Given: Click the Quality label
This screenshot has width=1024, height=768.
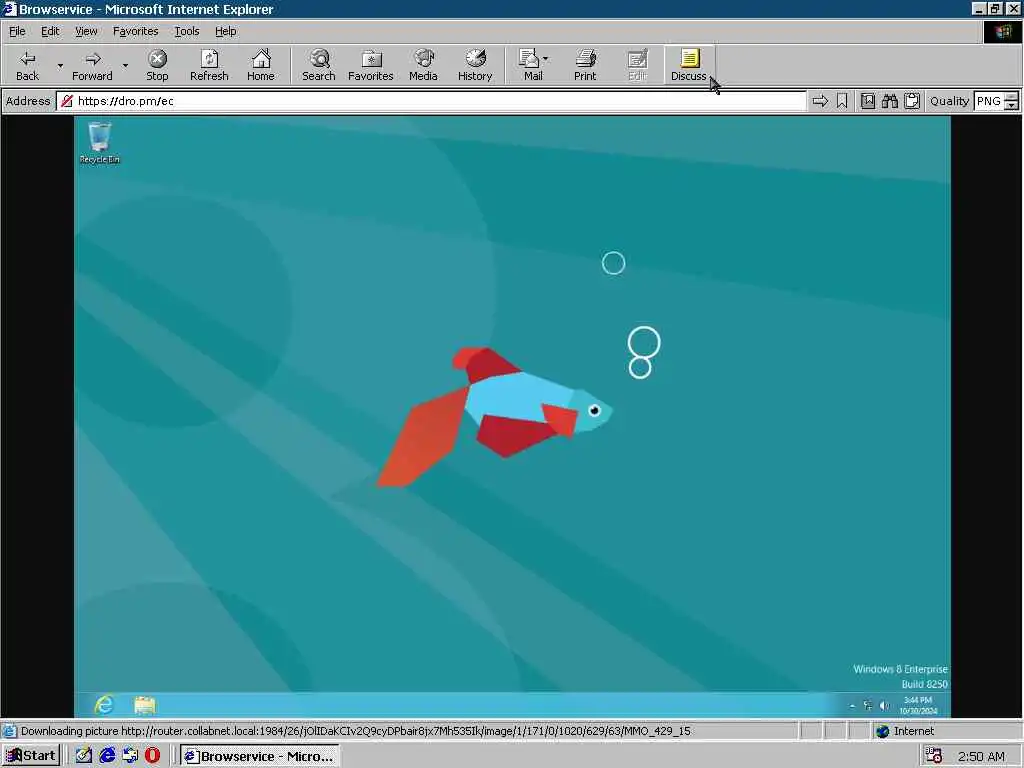Looking at the screenshot, I should tap(949, 101).
